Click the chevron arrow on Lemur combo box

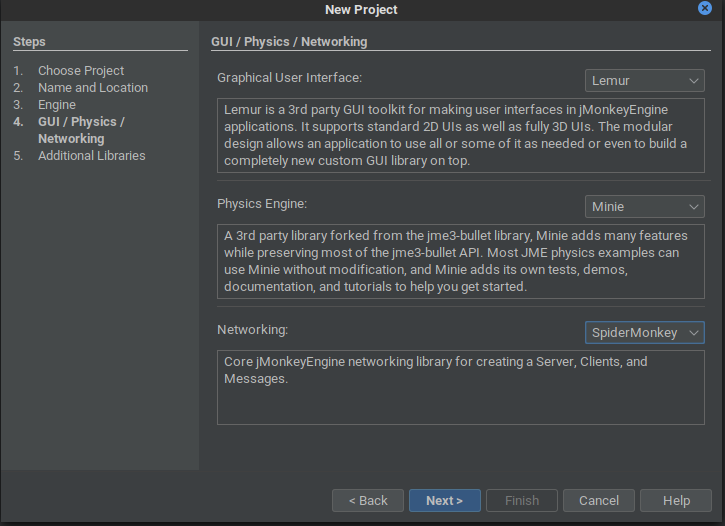coord(694,81)
